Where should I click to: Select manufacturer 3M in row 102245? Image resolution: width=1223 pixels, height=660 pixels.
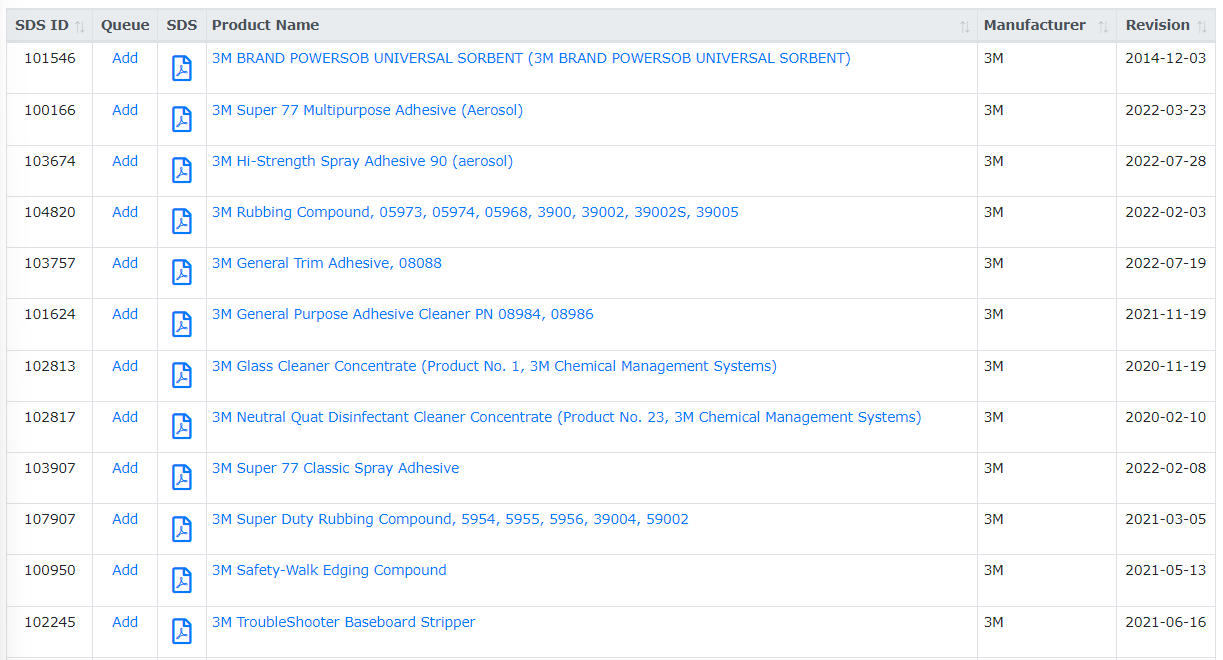(x=994, y=622)
